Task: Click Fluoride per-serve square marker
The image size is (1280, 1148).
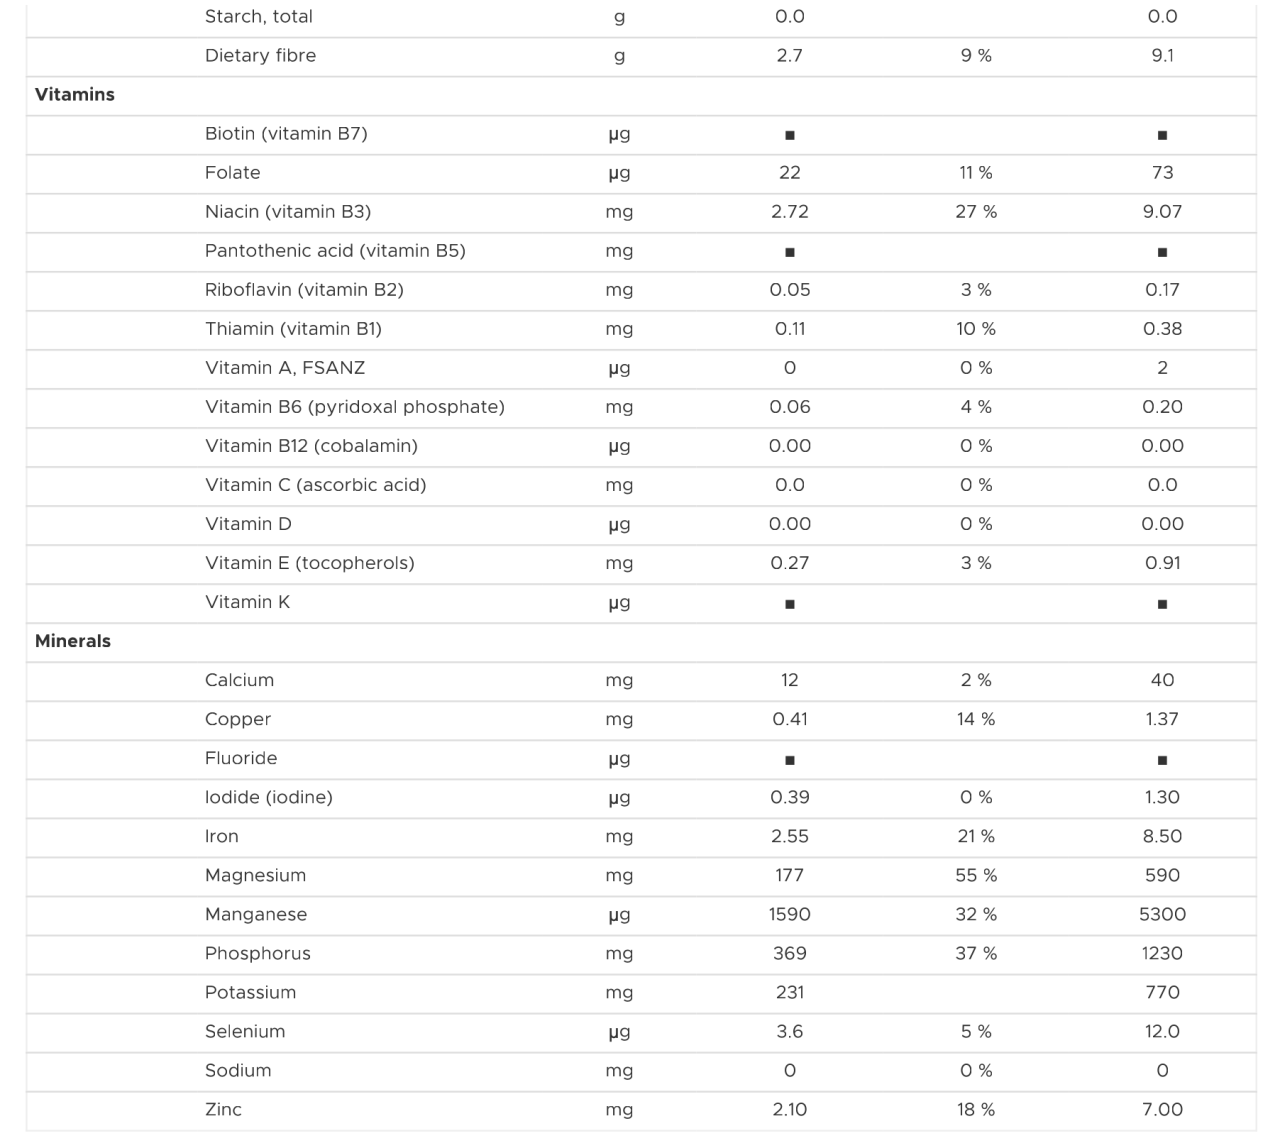Action: tap(789, 760)
